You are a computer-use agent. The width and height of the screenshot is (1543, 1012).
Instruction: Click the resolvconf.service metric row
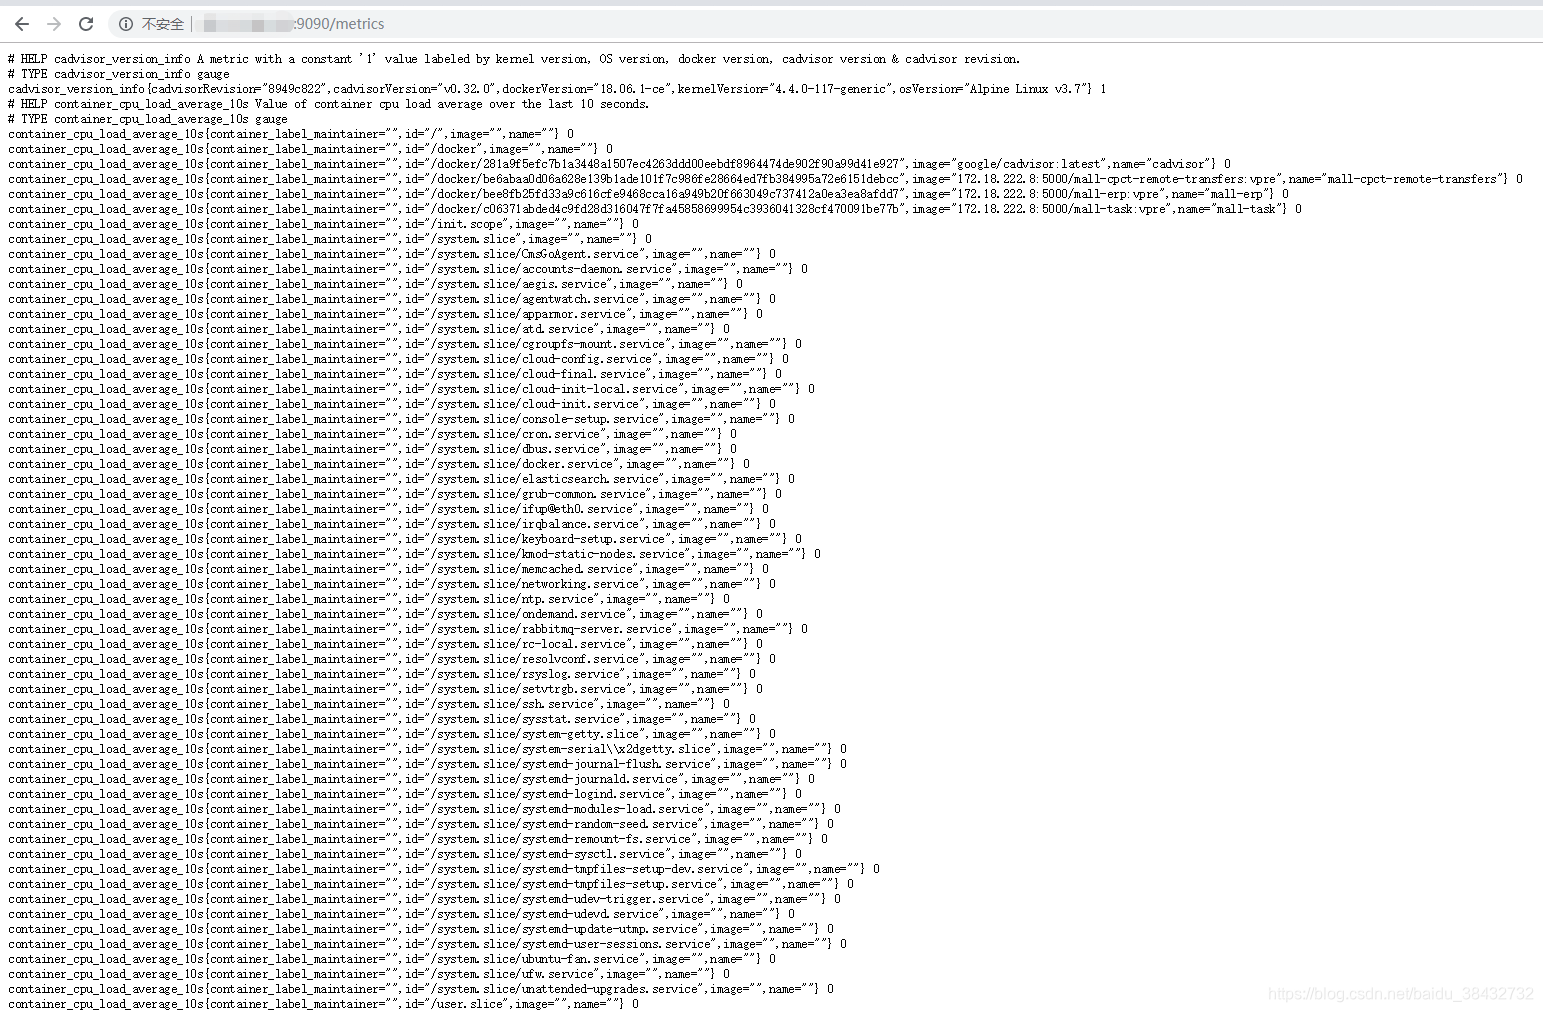point(392,659)
